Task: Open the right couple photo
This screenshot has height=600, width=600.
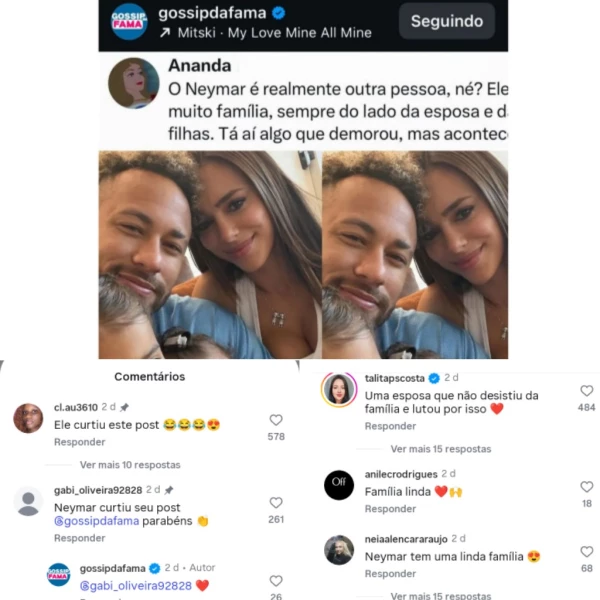Action: pyautogui.click(x=415, y=255)
